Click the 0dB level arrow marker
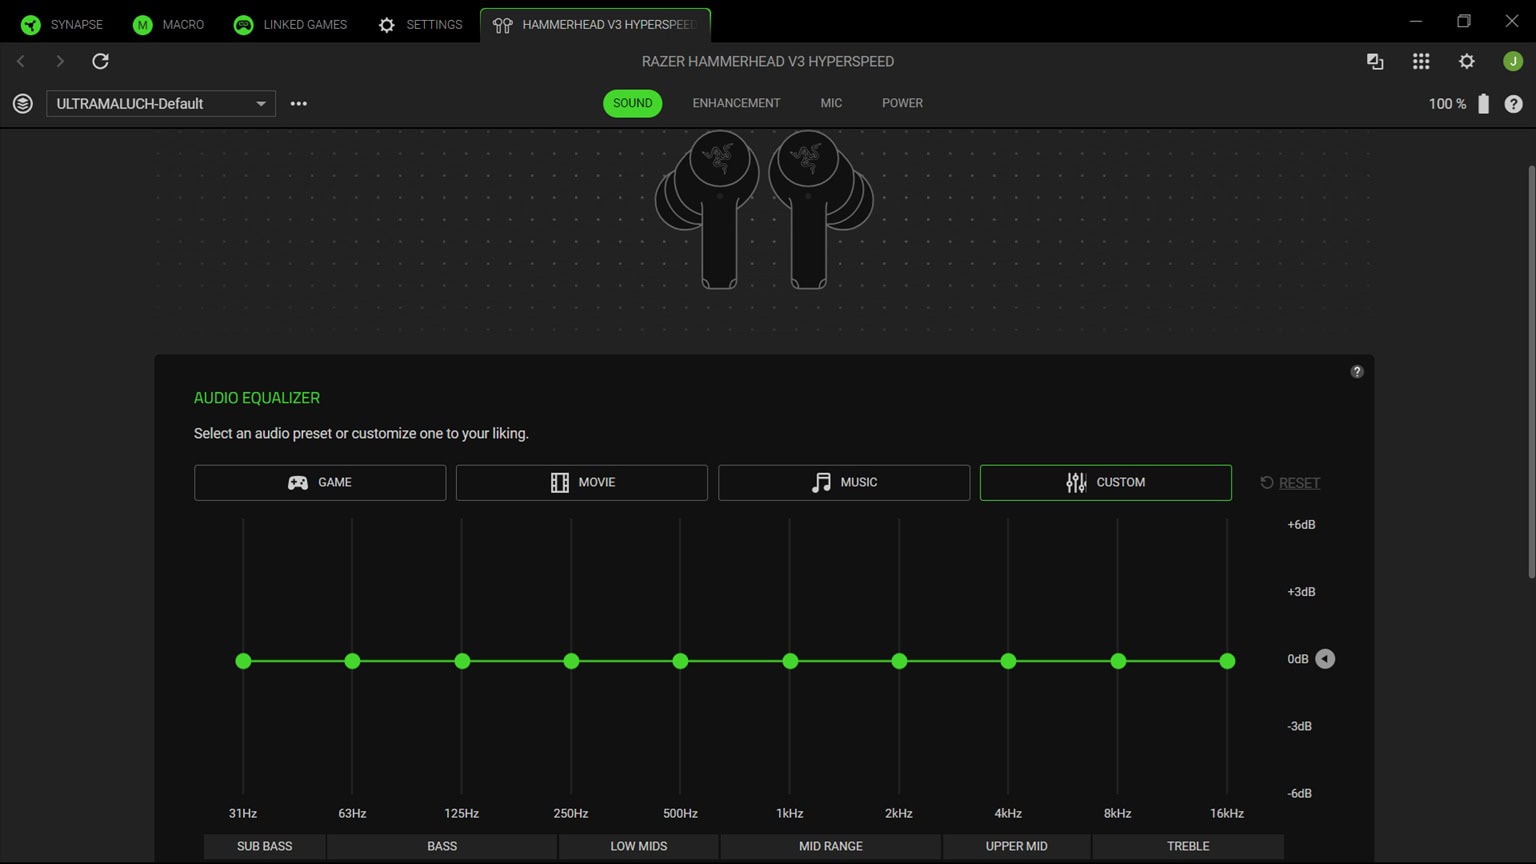The width and height of the screenshot is (1536, 864). [x=1325, y=659]
